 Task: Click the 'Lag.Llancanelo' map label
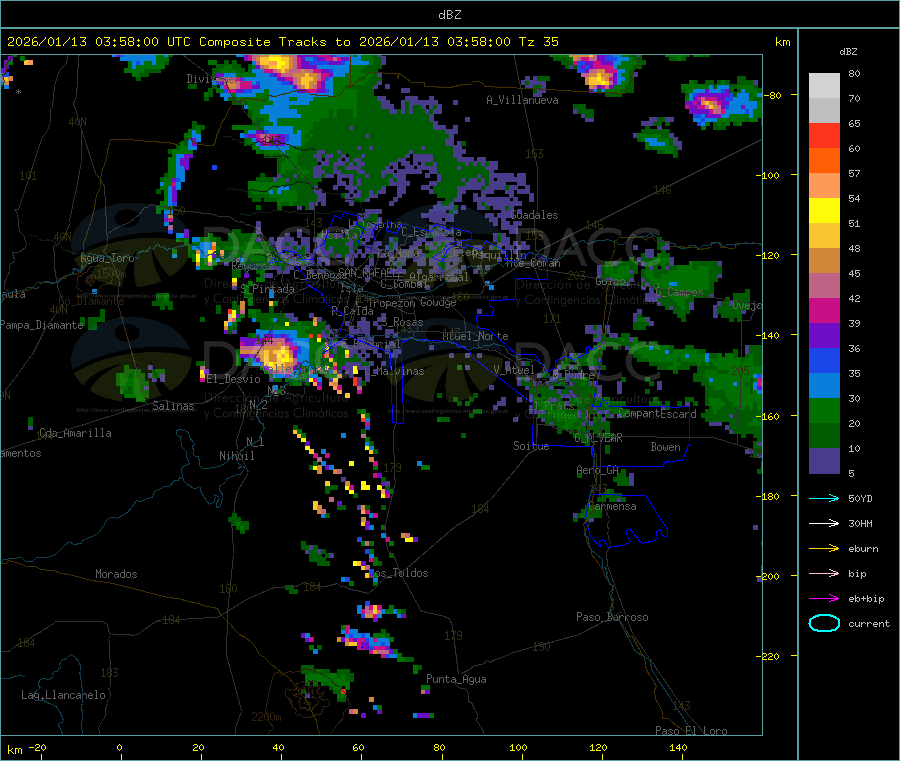coord(63,695)
